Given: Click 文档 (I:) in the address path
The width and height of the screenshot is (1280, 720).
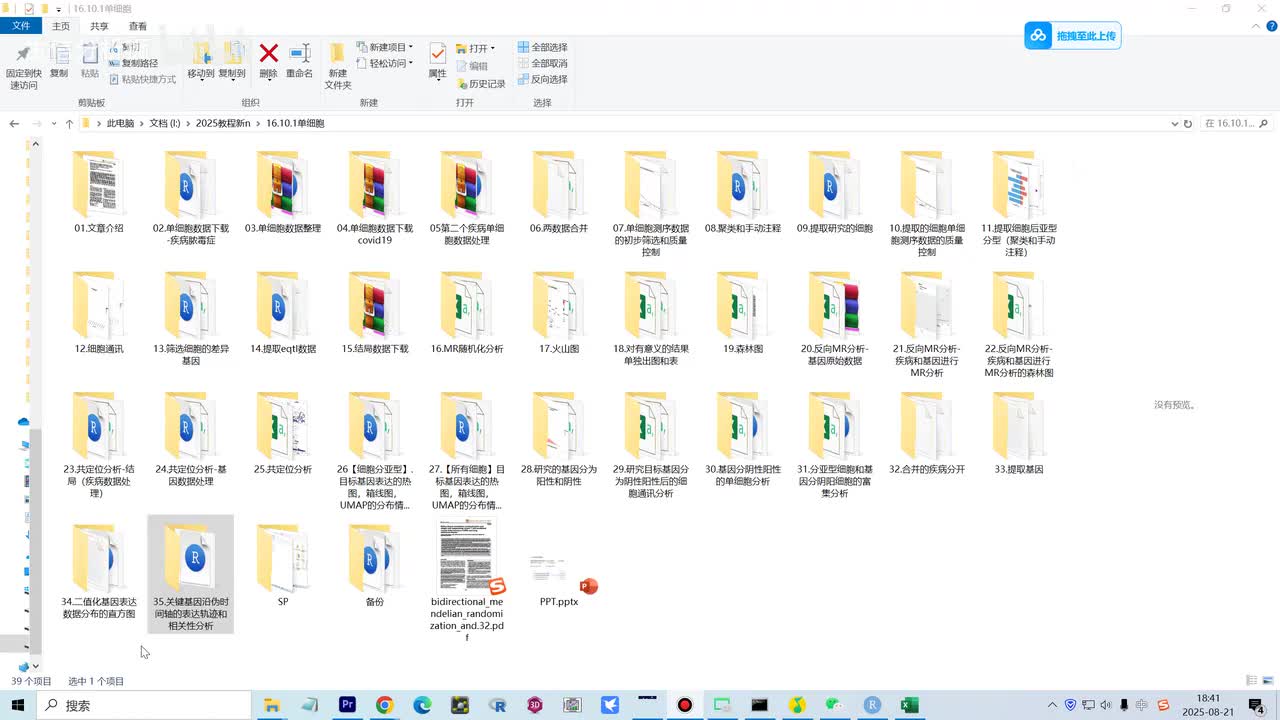Looking at the screenshot, I should tap(165, 124).
